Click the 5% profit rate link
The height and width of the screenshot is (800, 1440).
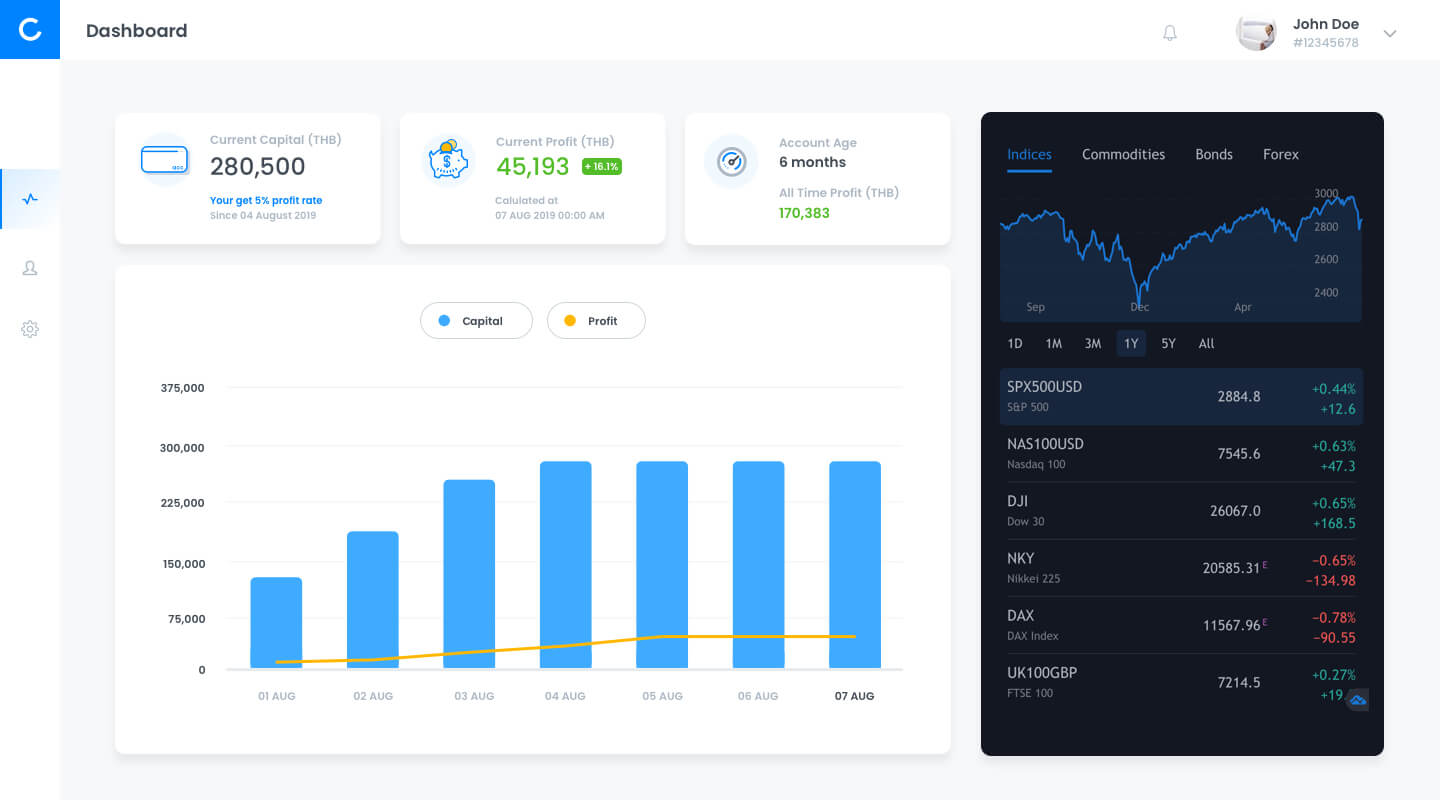point(266,200)
